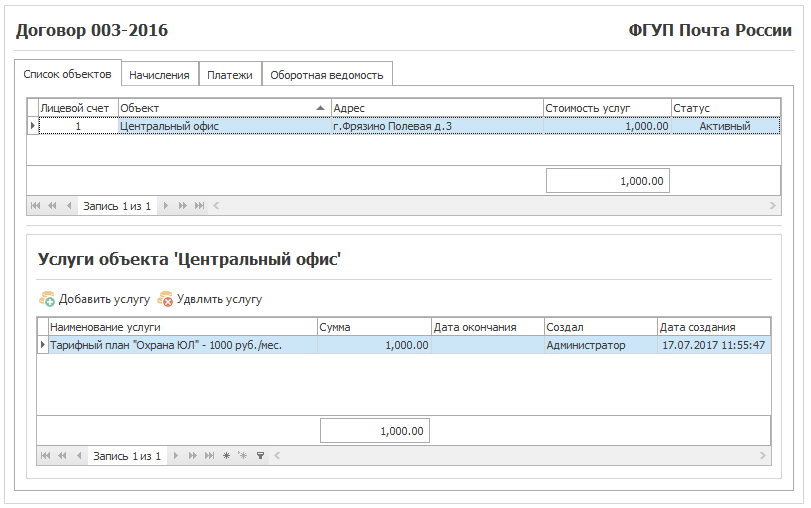The height and width of the screenshot is (508, 811).
Task: Click the Администратор cell
Action: pyautogui.click(x=601, y=345)
